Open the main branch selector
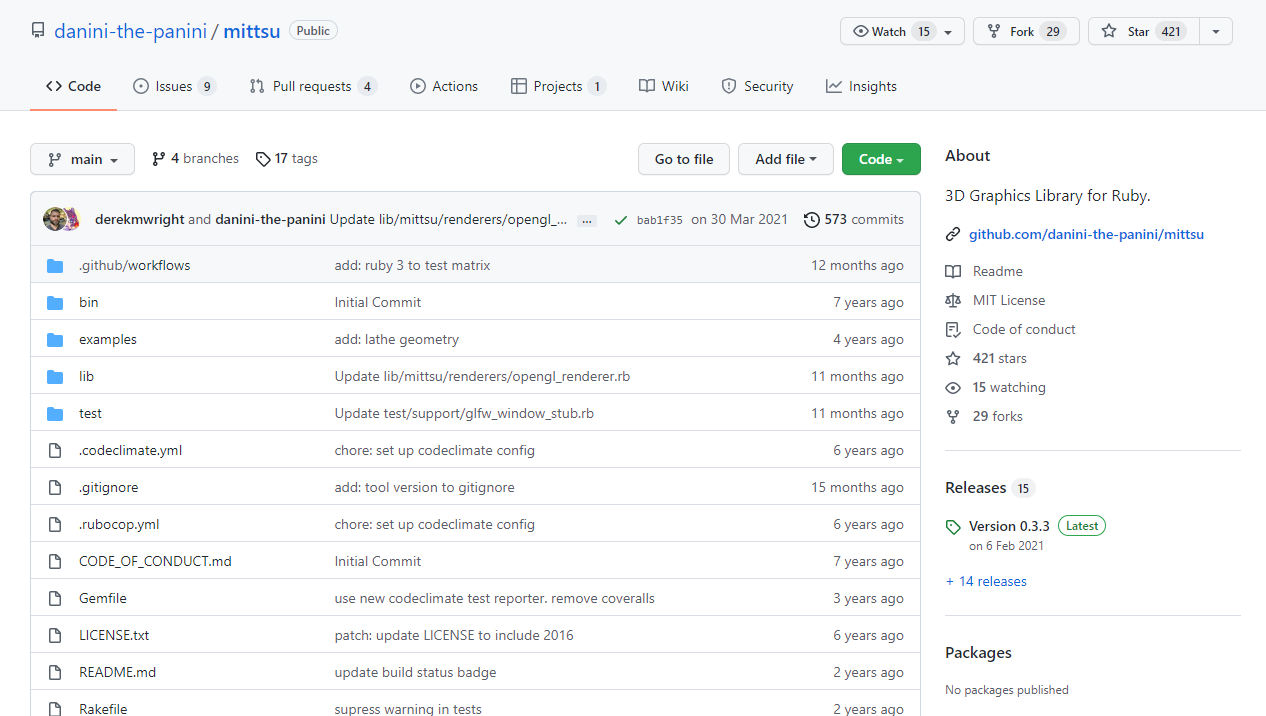Viewport: 1266px width, 716px height. pos(82,159)
